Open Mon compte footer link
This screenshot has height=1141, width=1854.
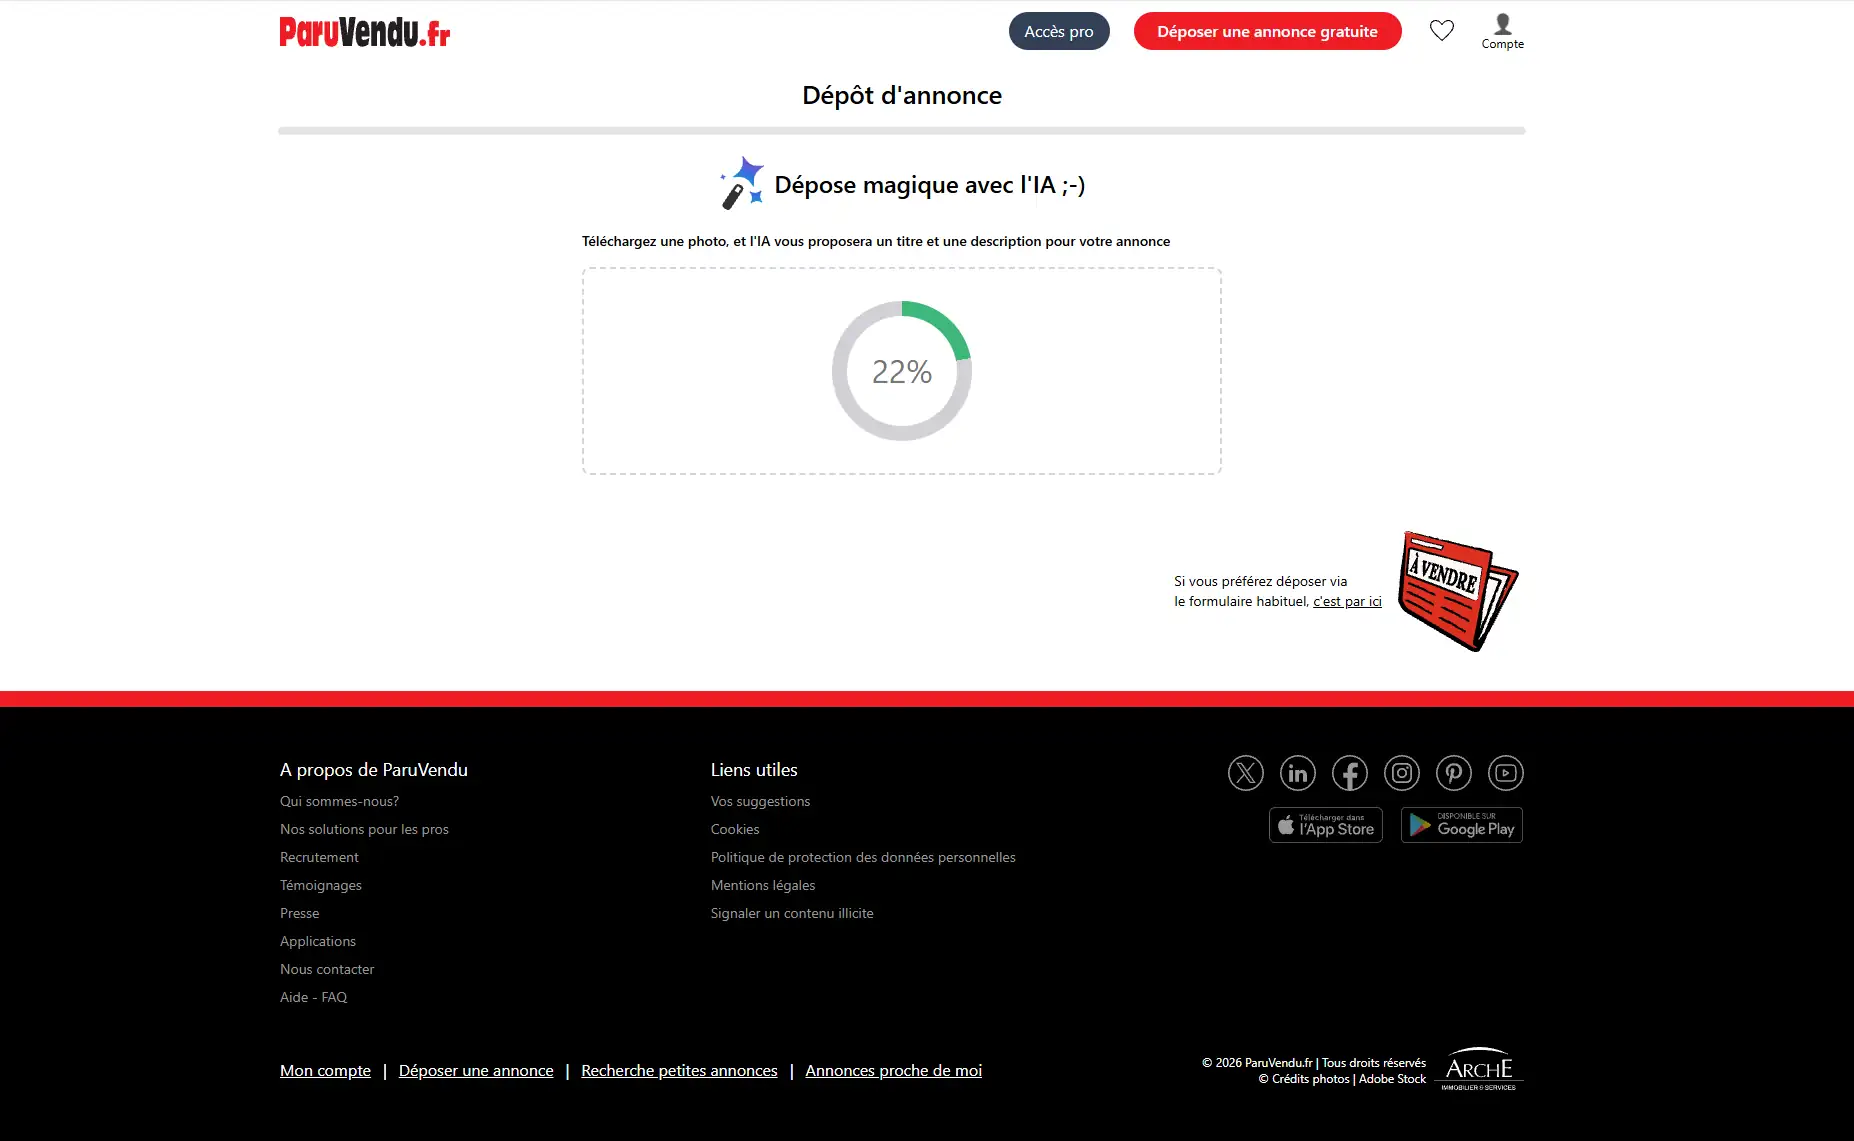[325, 1070]
